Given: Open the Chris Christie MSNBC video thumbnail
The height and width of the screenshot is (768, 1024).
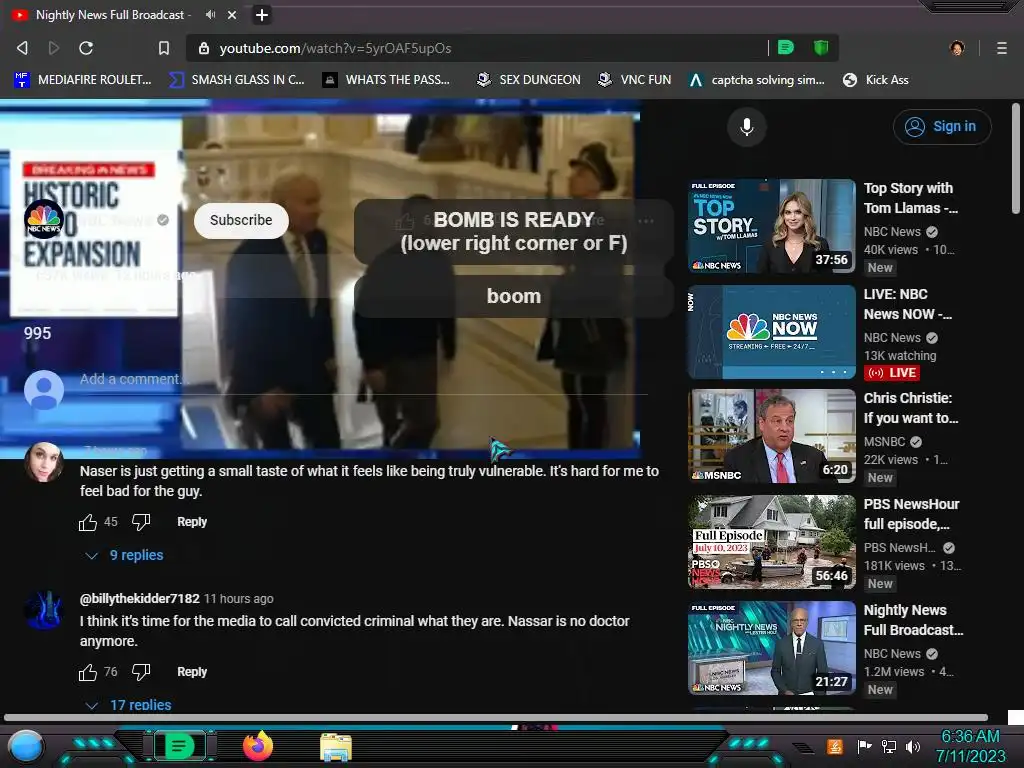Looking at the screenshot, I should click(x=772, y=436).
